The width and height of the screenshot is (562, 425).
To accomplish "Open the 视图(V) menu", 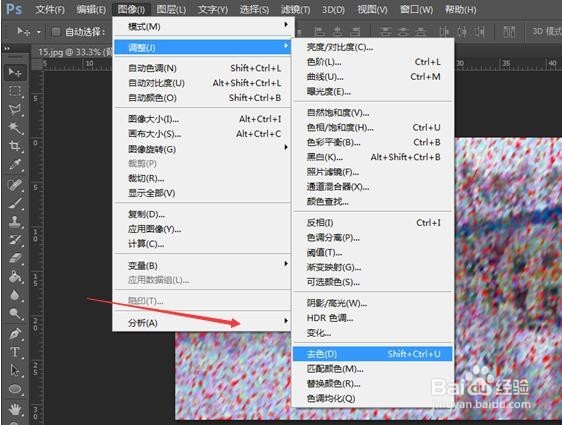I will [x=372, y=9].
